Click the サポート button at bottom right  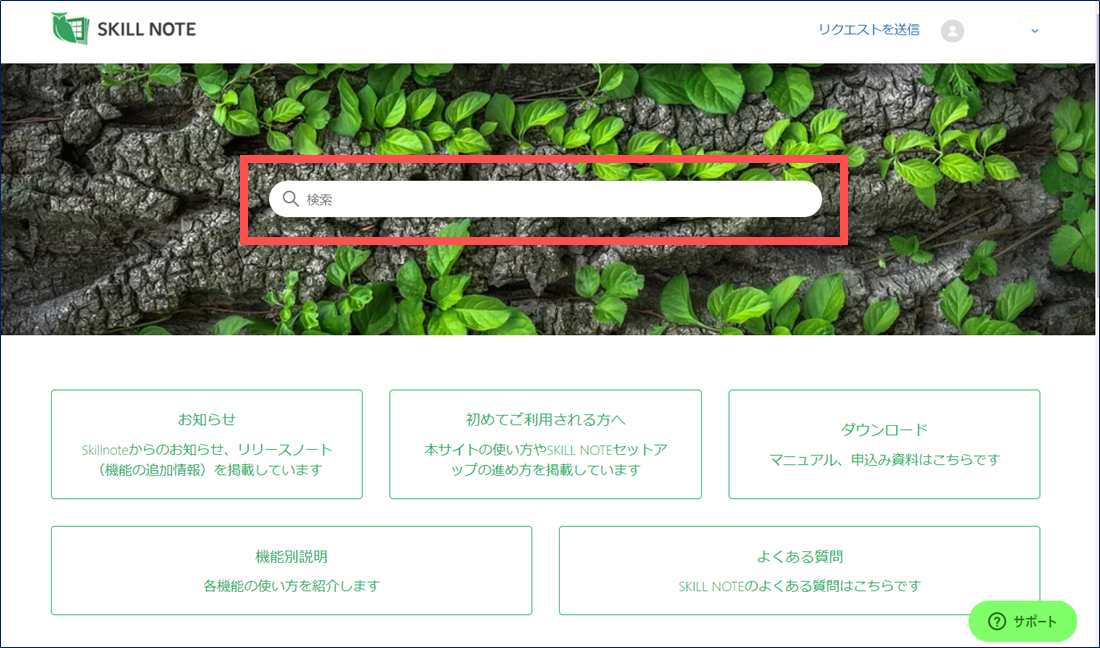1022,621
